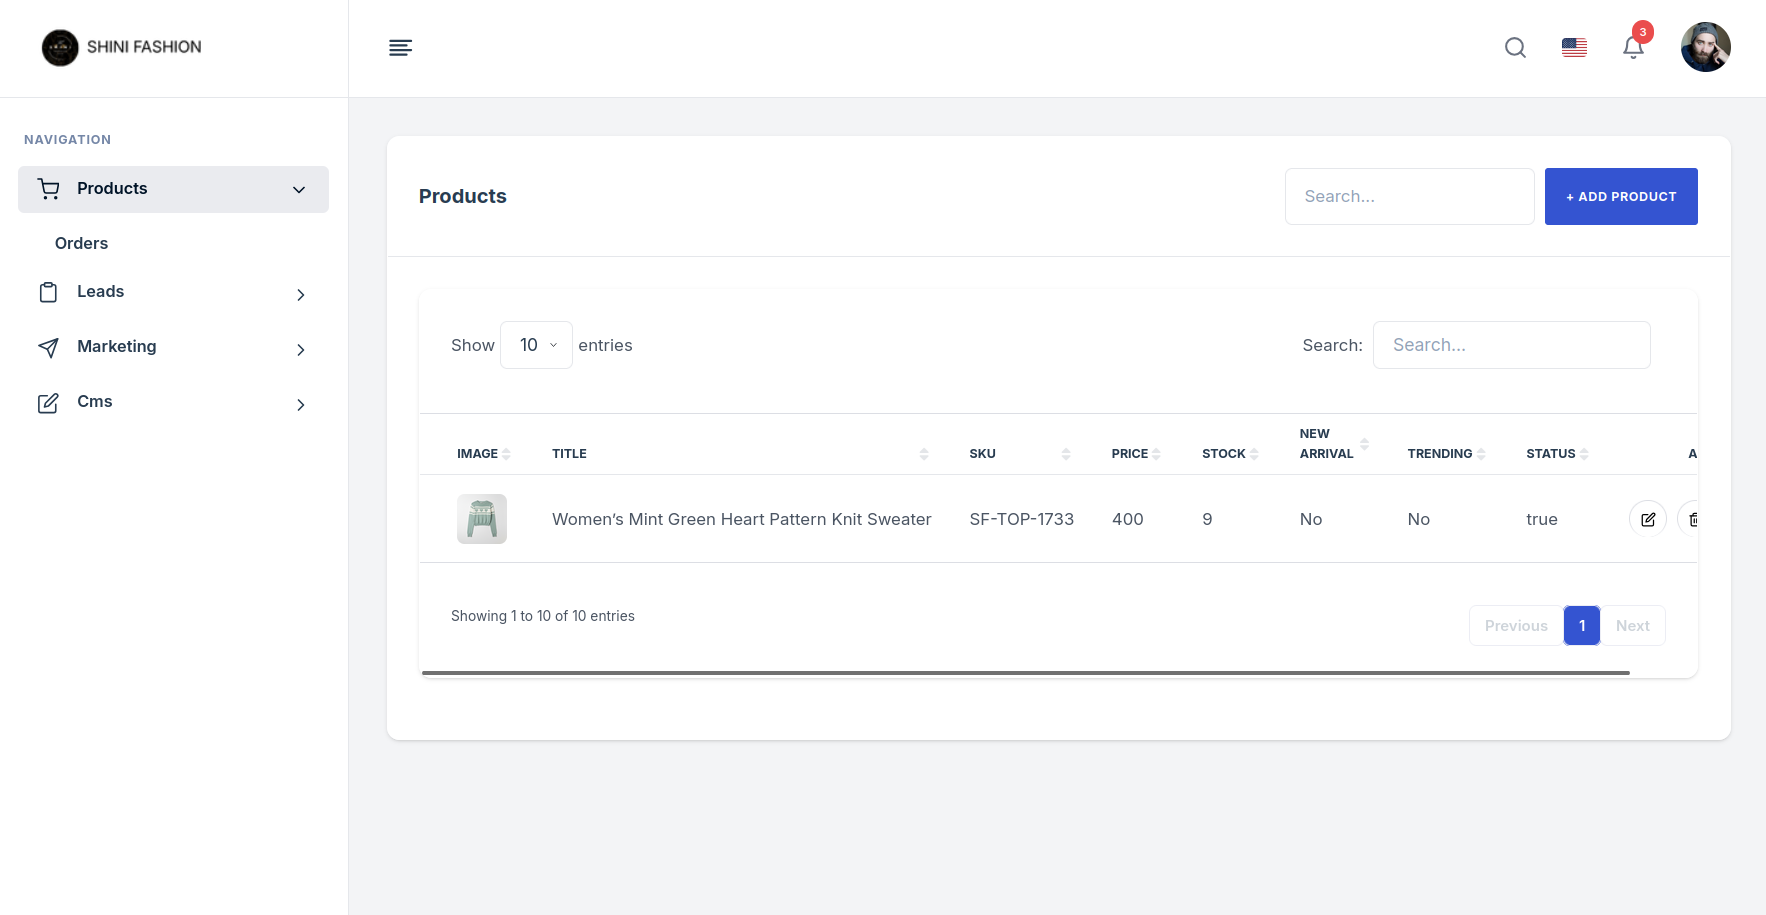Click the horizontal table scrollbar
The image size is (1766, 915).
point(1025,673)
